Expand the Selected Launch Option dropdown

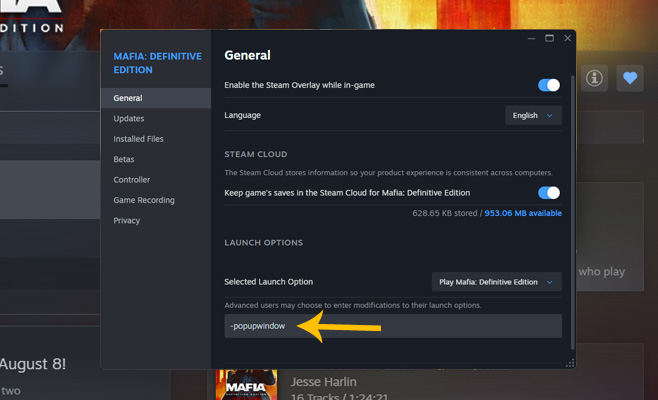(496, 282)
